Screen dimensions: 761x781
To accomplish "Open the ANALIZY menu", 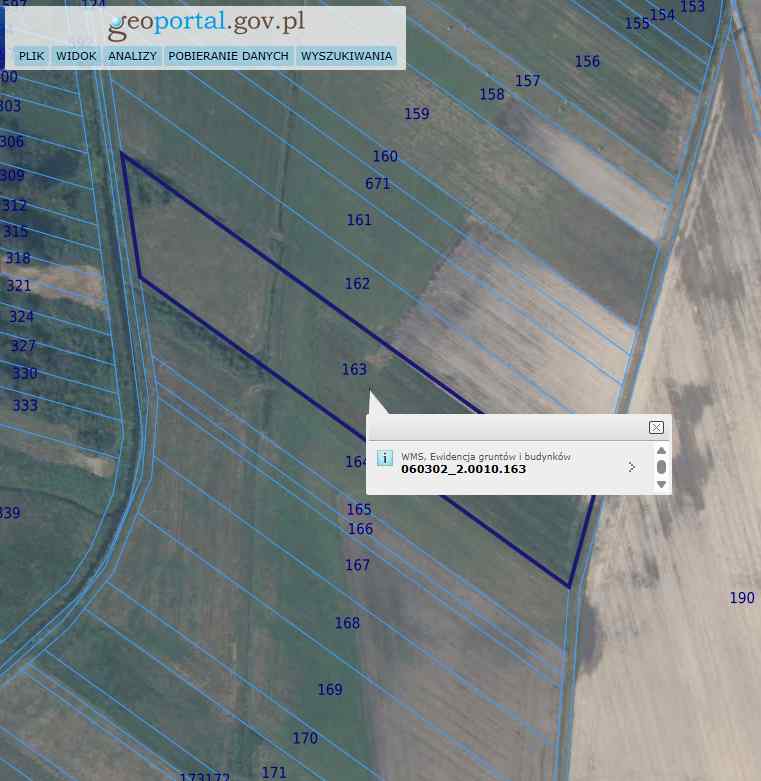I will (132, 56).
